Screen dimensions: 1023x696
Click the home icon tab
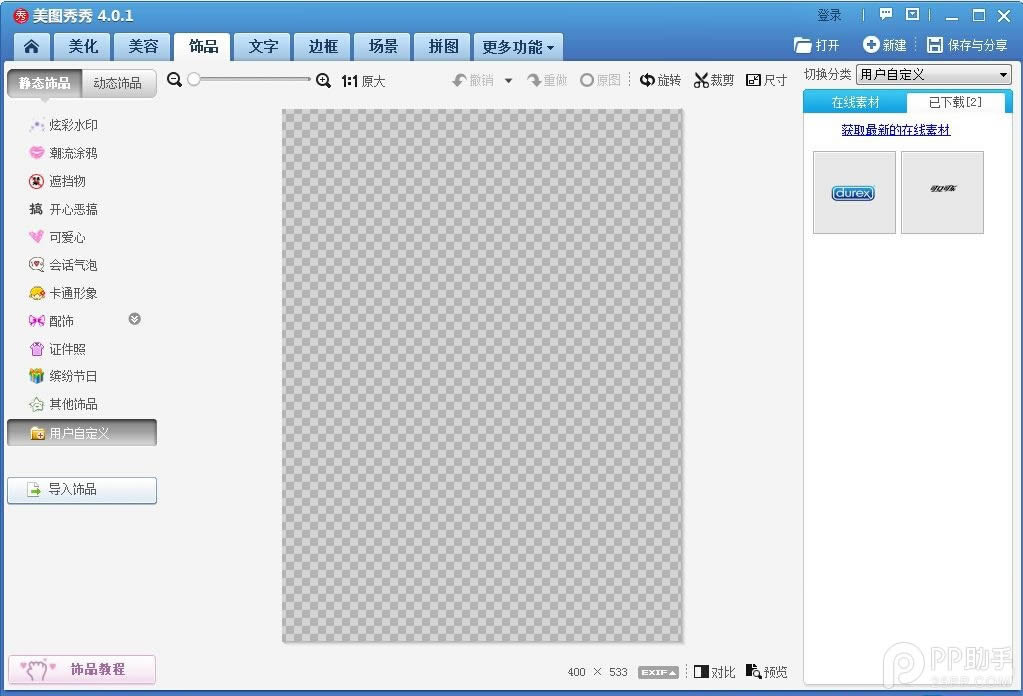click(31, 46)
